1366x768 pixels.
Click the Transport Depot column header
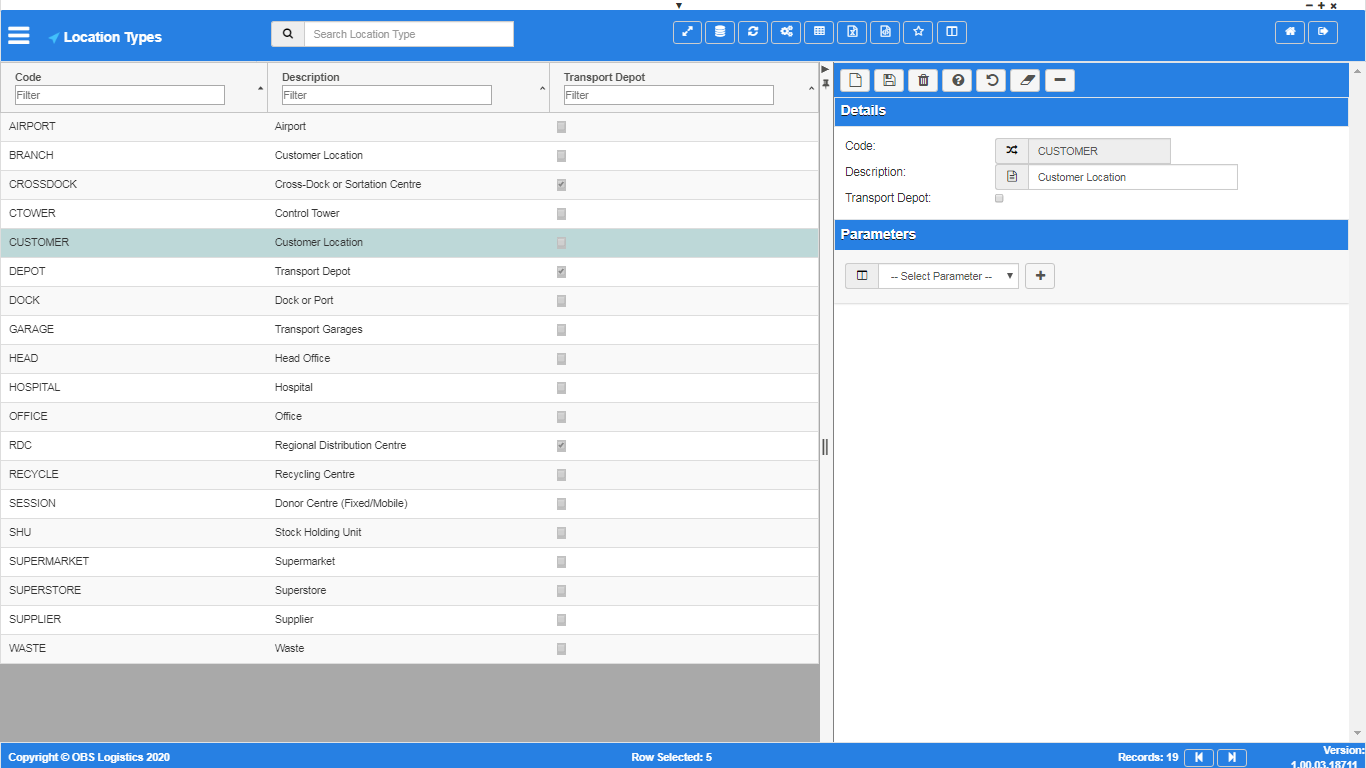(x=605, y=77)
